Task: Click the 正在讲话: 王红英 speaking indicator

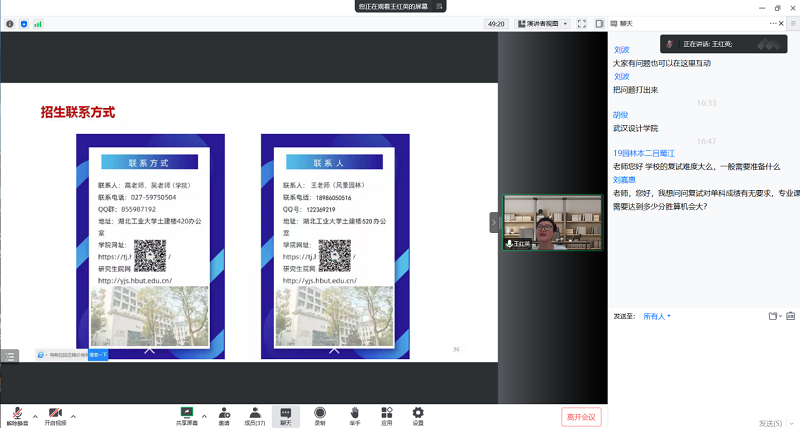Action: (723, 44)
